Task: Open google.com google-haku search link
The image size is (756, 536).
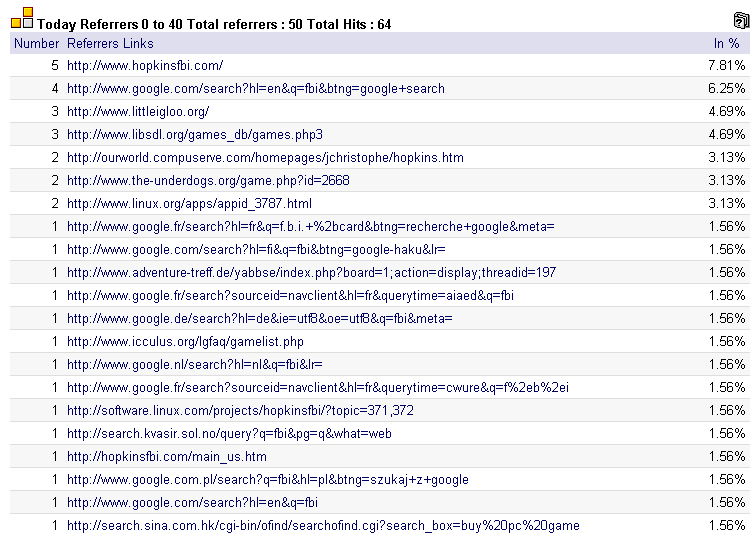Action: pos(256,250)
